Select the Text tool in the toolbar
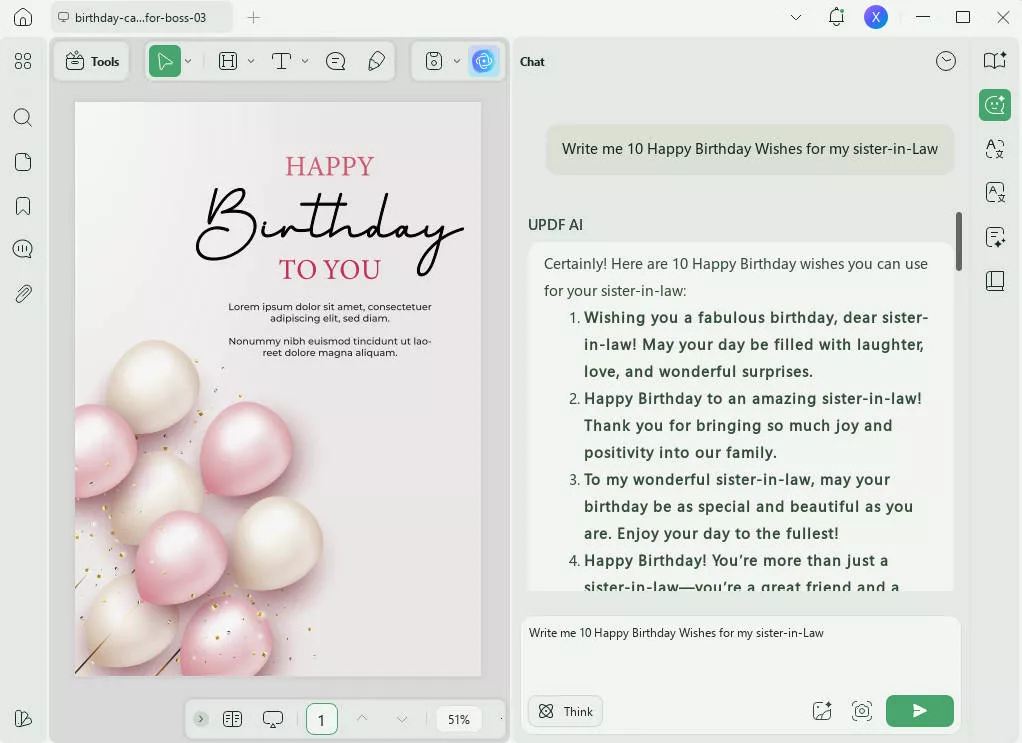The width and height of the screenshot is (1022, 743). (281, 61)
